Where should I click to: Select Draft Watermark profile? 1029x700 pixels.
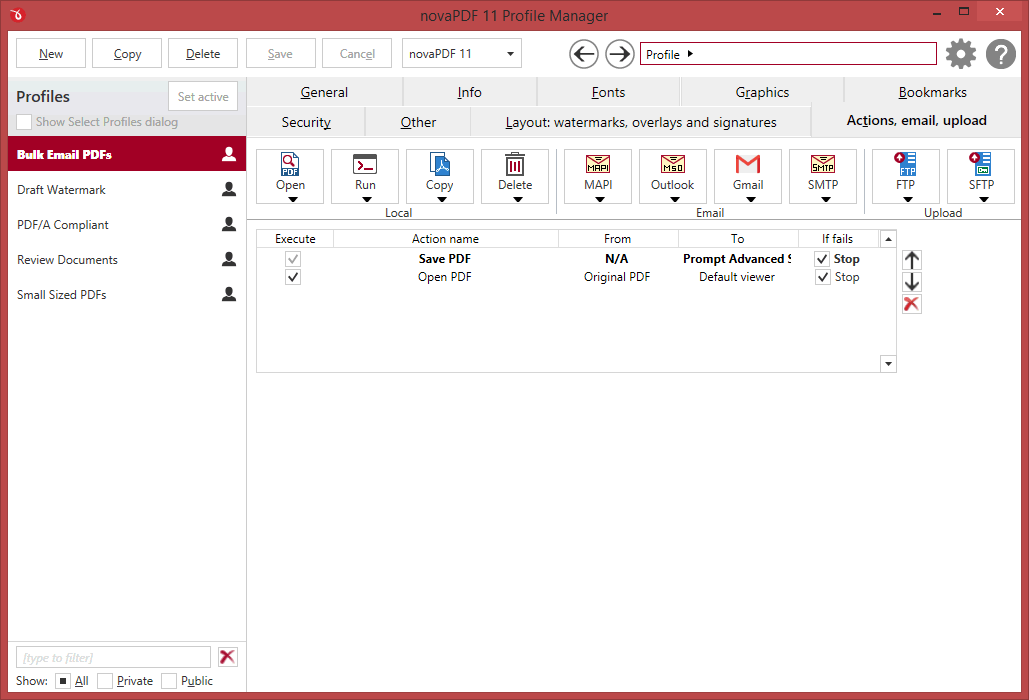(x=127, y=190)
